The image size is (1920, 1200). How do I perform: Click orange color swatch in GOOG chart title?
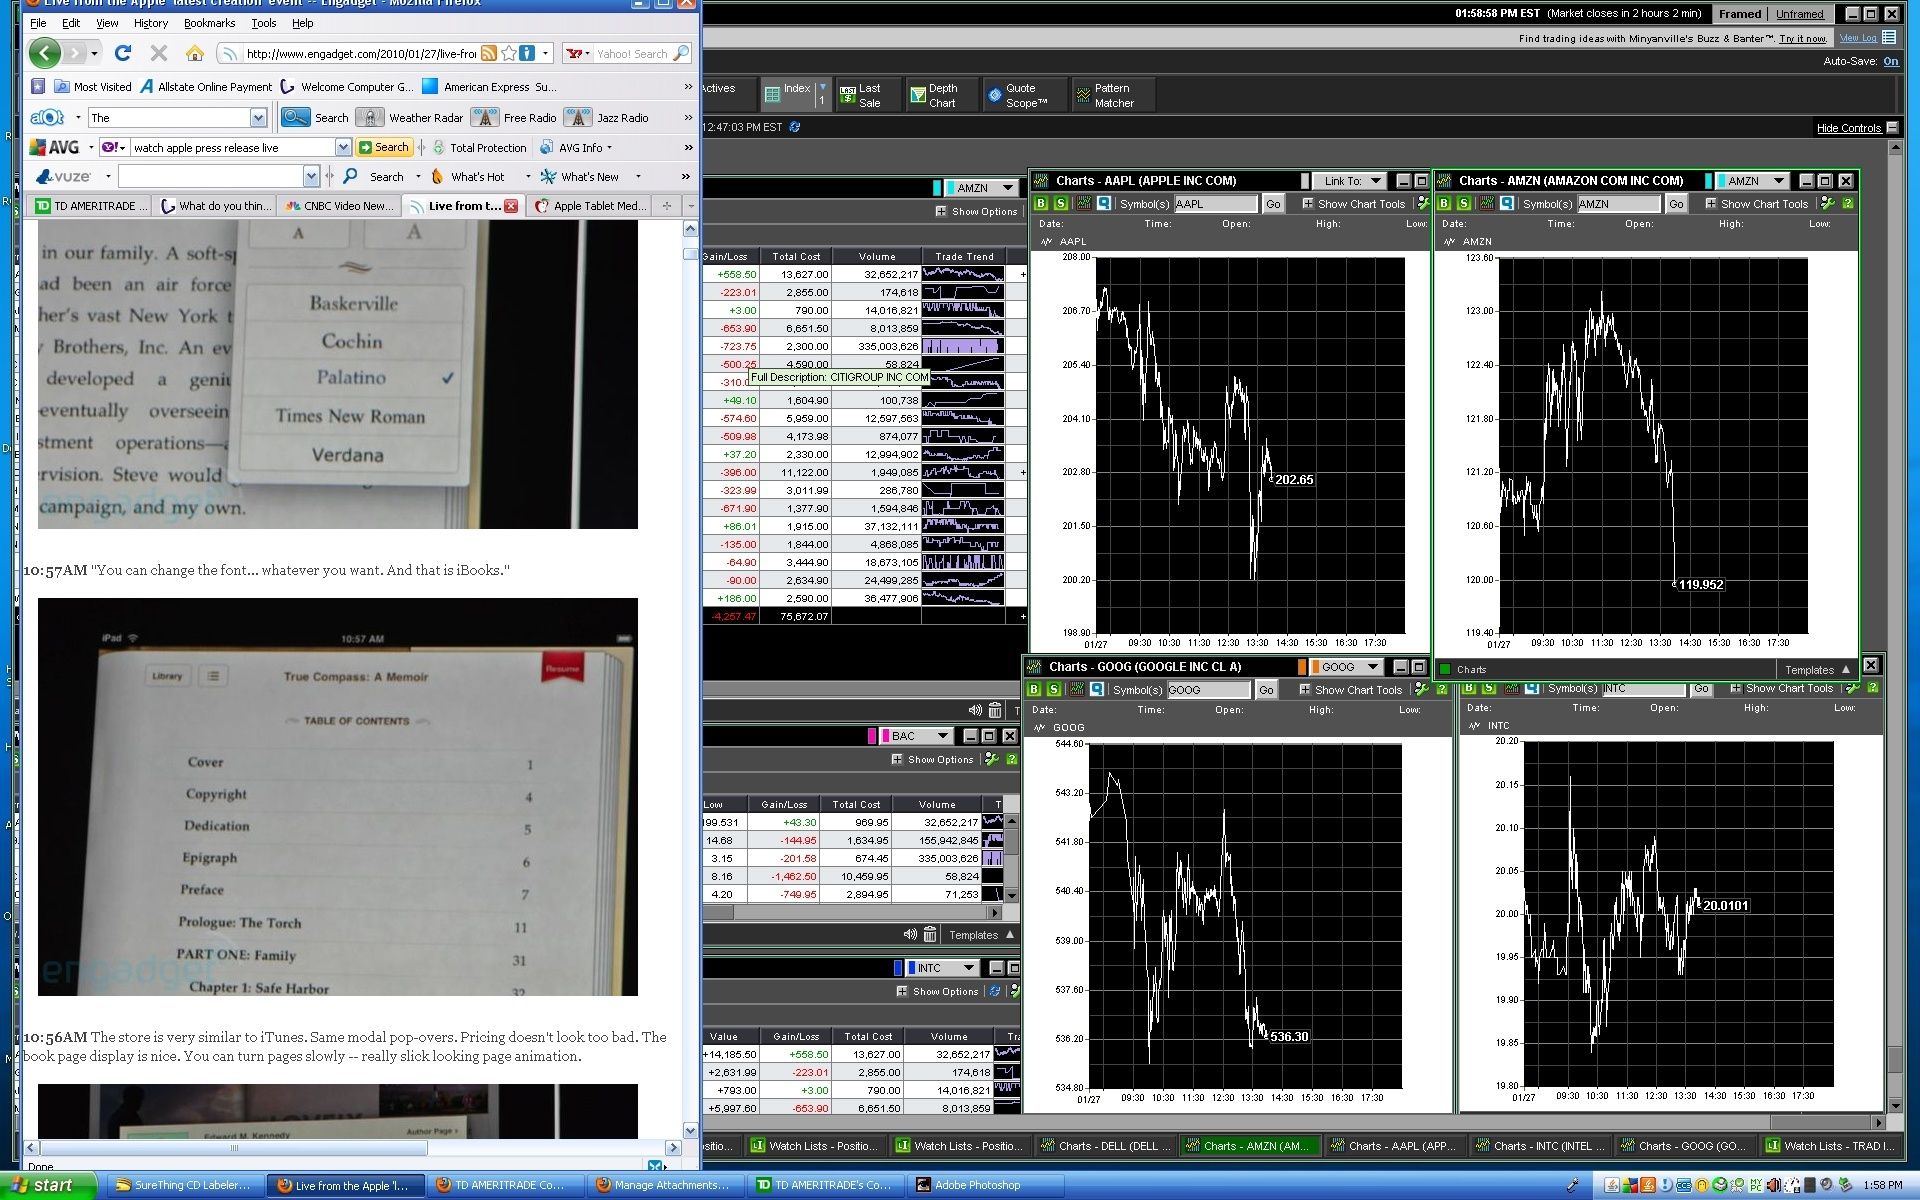point(1302,667)
